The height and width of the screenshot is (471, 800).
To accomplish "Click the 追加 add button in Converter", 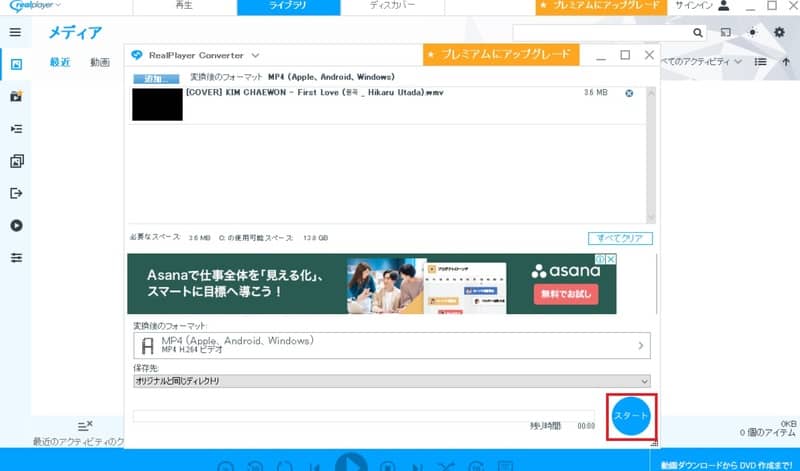I will point(156,79).
